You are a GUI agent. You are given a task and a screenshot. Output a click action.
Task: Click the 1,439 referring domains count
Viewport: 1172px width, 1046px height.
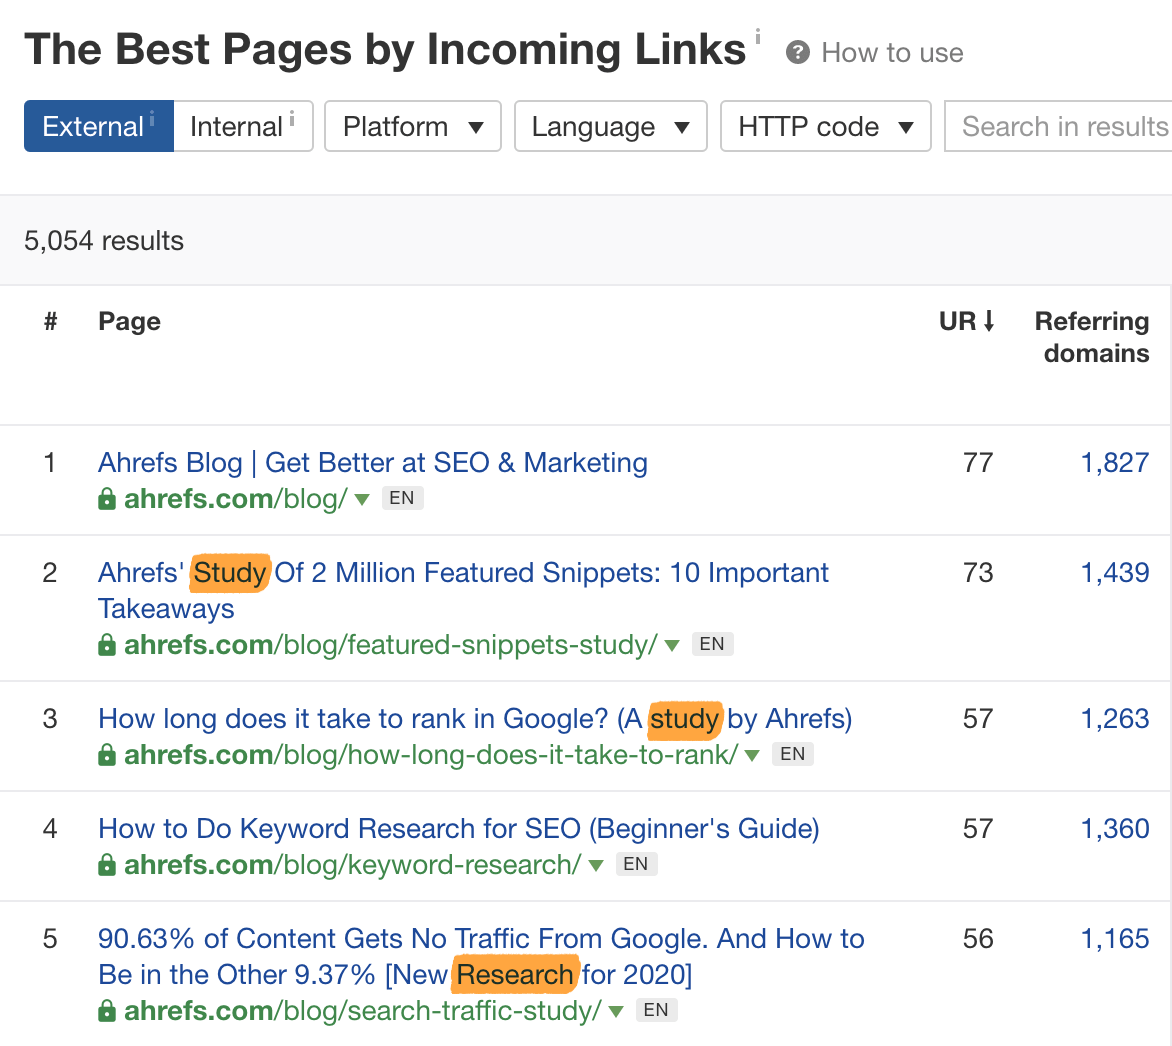(1115, 573)
